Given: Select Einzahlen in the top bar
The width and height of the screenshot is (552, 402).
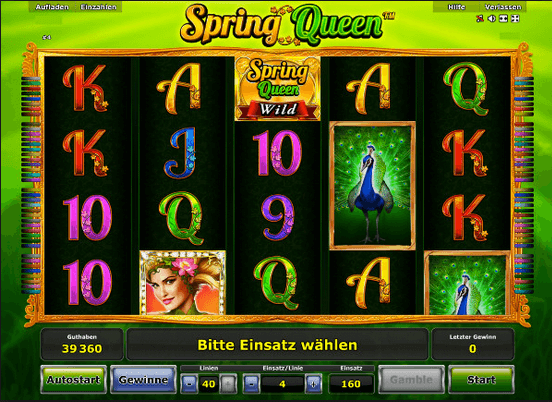Looking at the screenshot, I should [x=98, y=7].
